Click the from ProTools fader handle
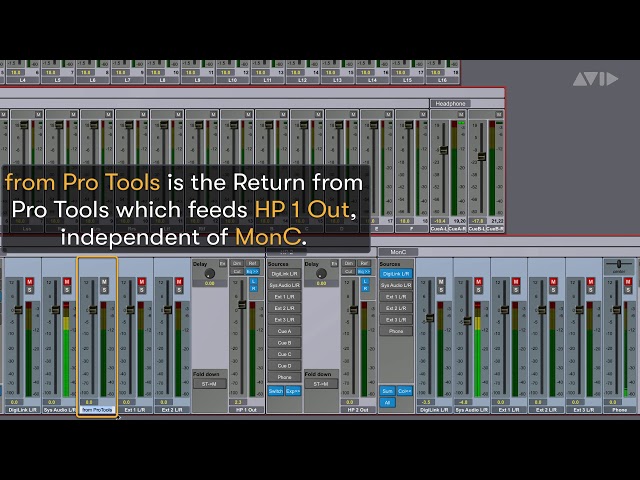Viewport: 640px width, 480px height. 93,310
